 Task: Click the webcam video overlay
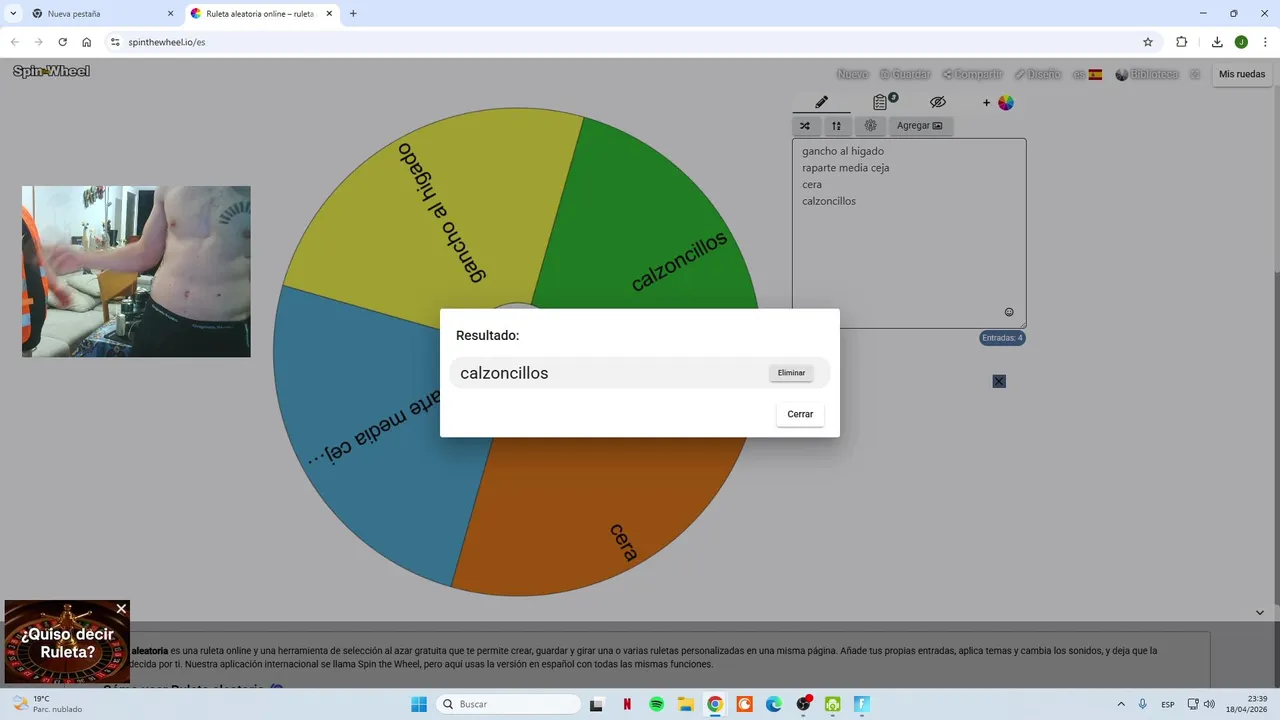pyautogui.click(x=136, y=271)
